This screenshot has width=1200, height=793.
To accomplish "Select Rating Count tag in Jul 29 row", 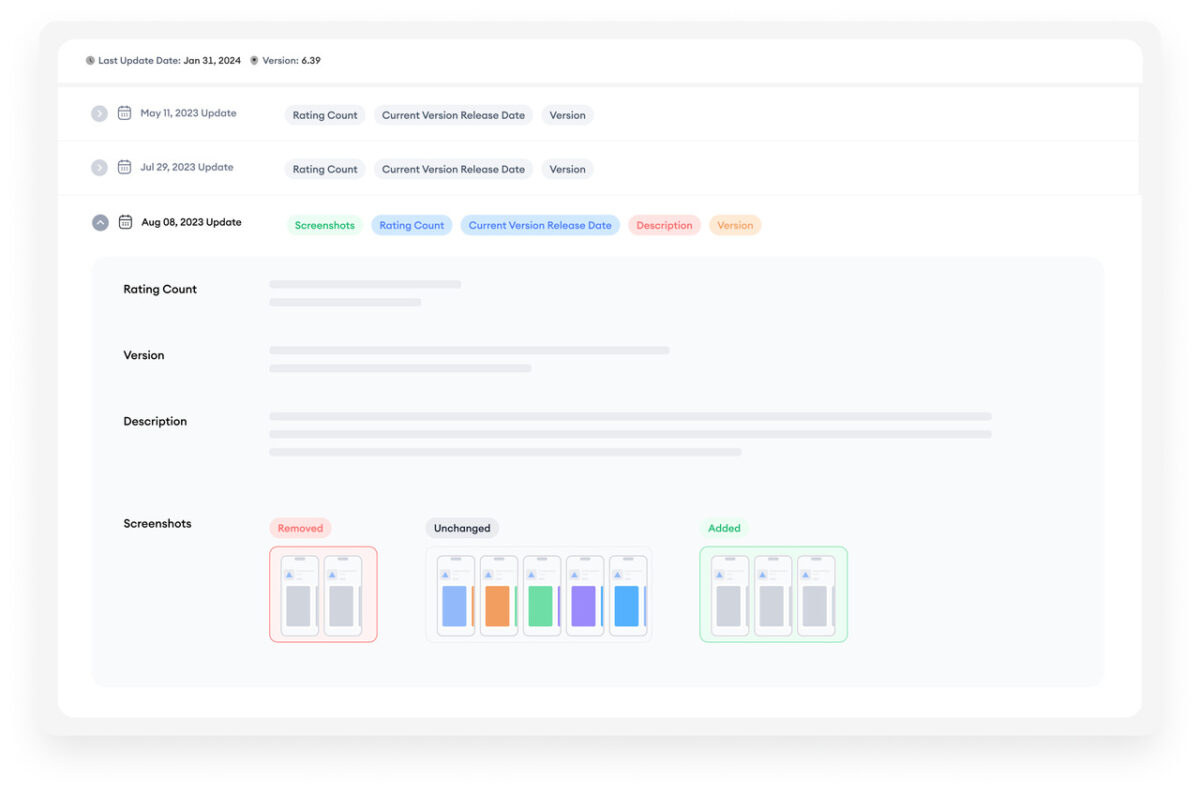I will [325, 169].
